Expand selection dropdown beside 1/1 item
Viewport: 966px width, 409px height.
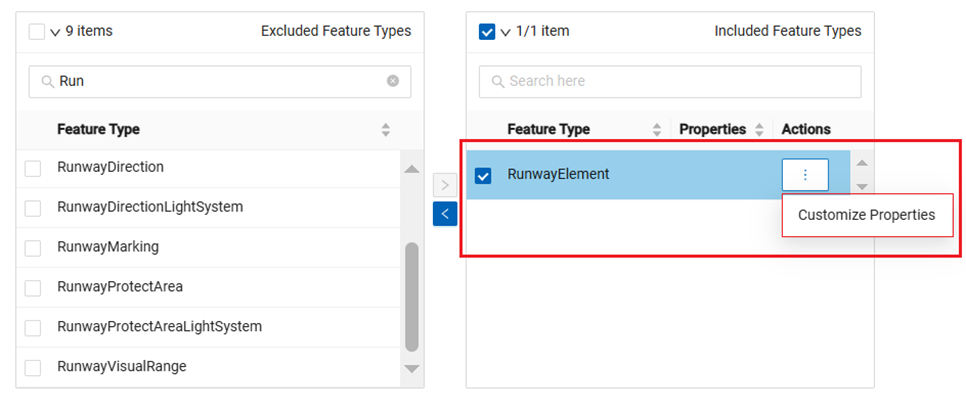click(505, 33)
